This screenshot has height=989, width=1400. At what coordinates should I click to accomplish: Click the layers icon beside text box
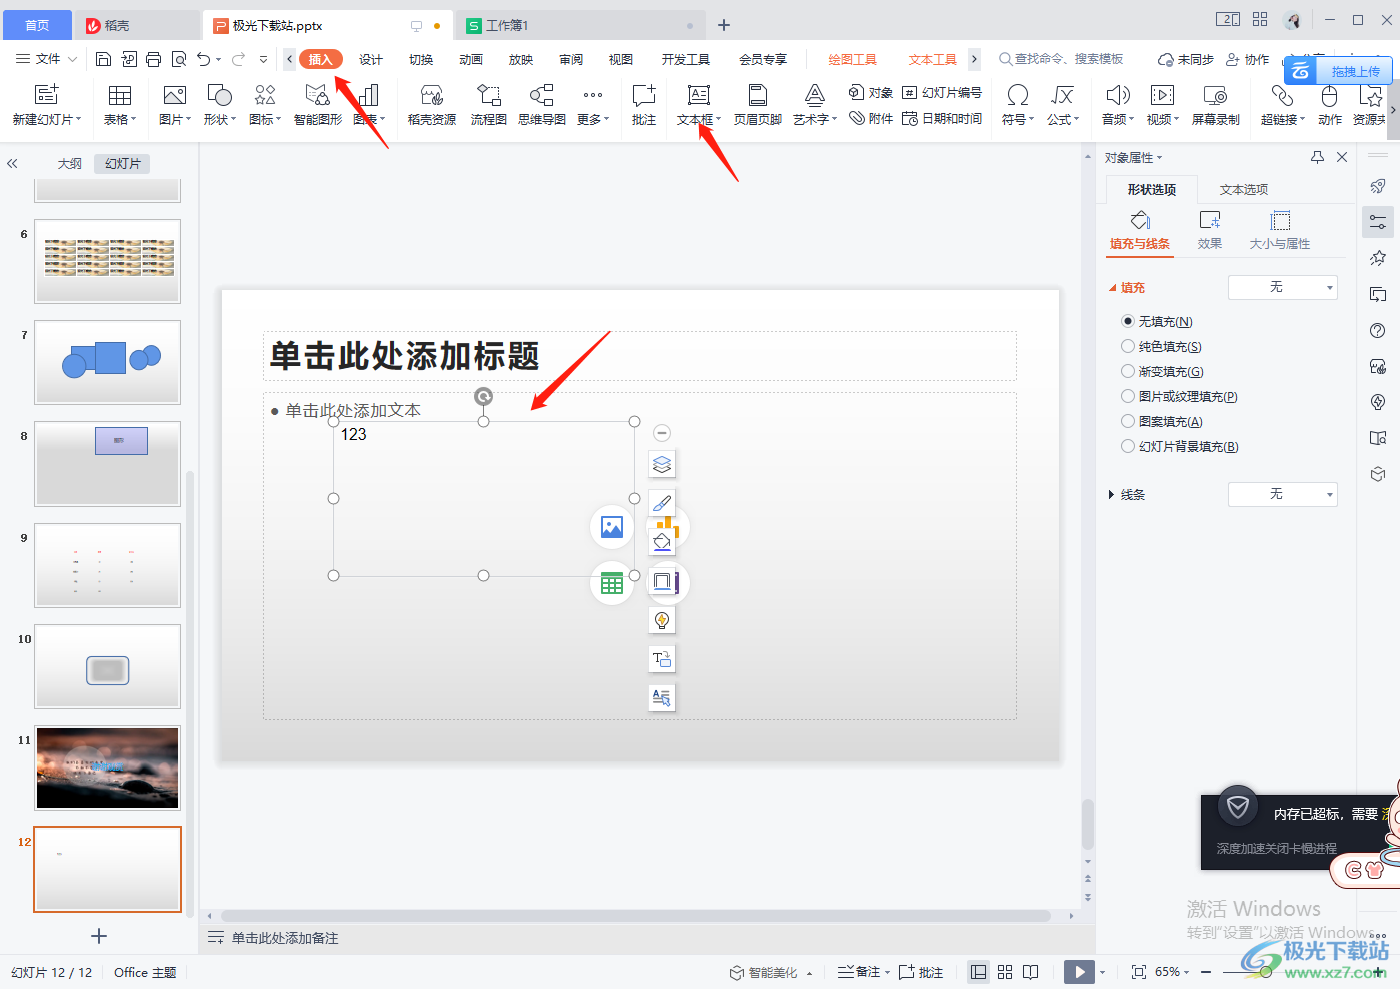click(662, 464)
